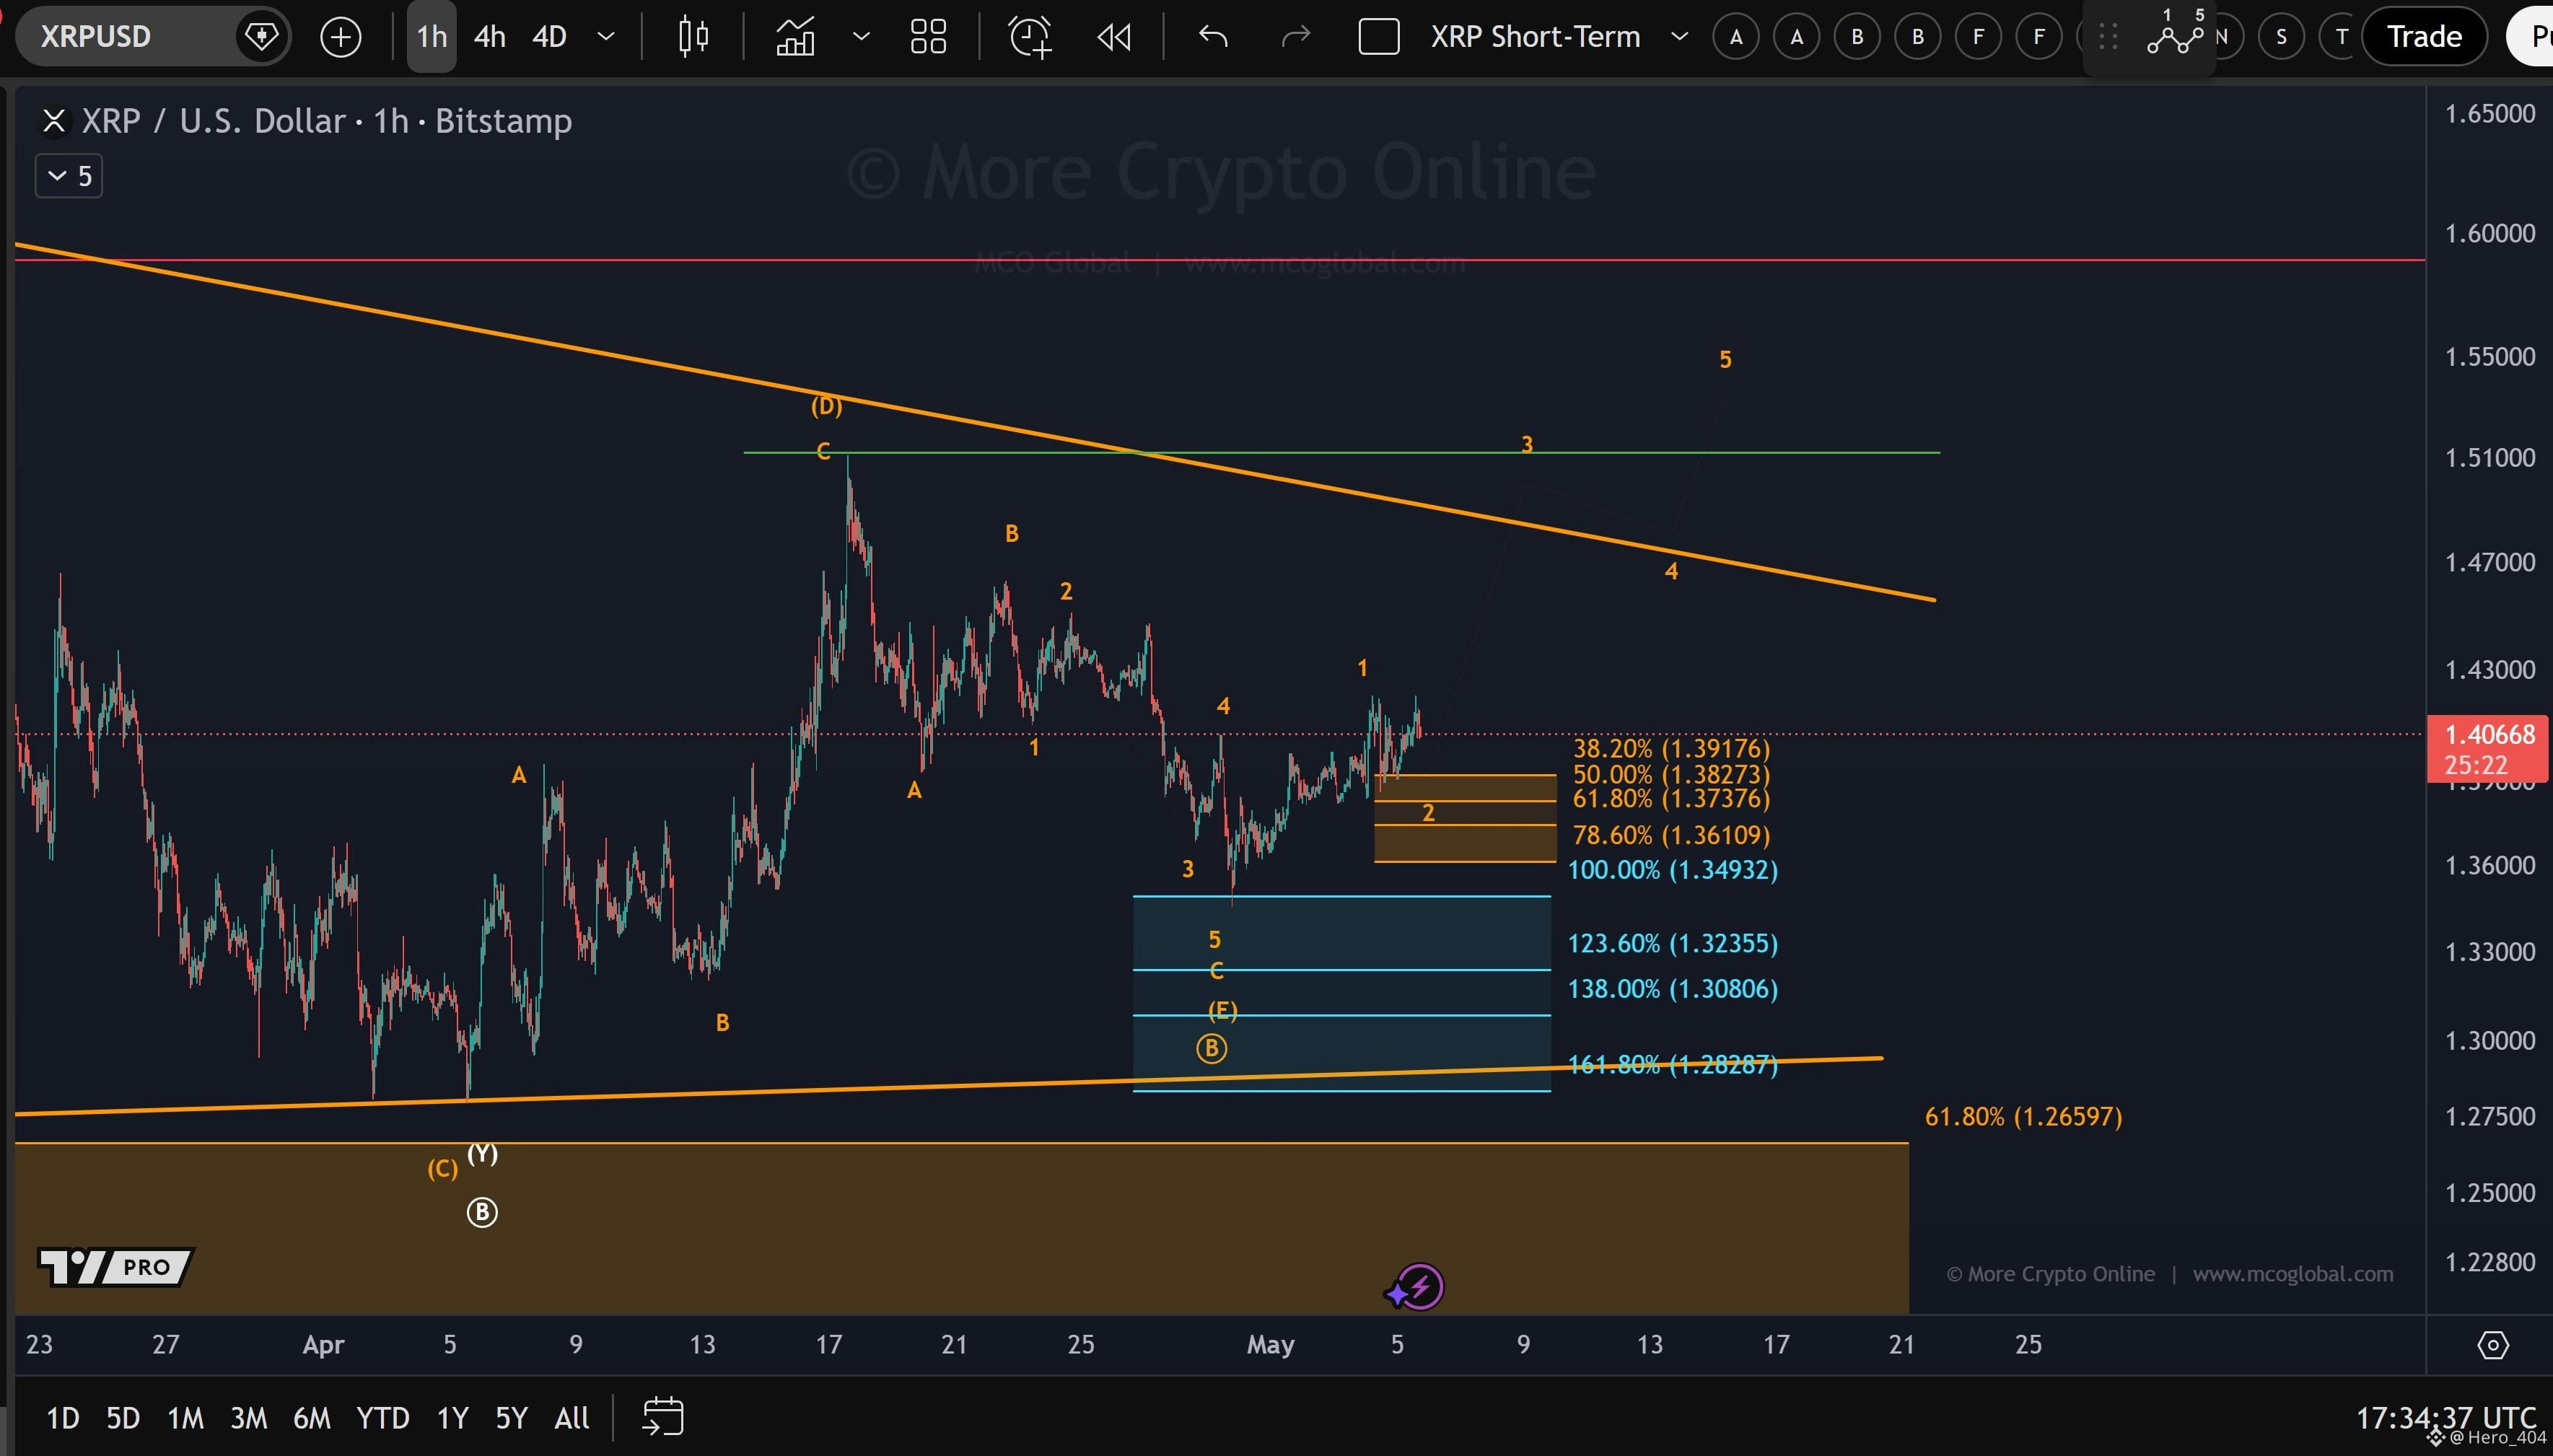The image size is (2553, 1456).
Task: Expand the arrow next to indicators
Action: click(x=860, y=37)
